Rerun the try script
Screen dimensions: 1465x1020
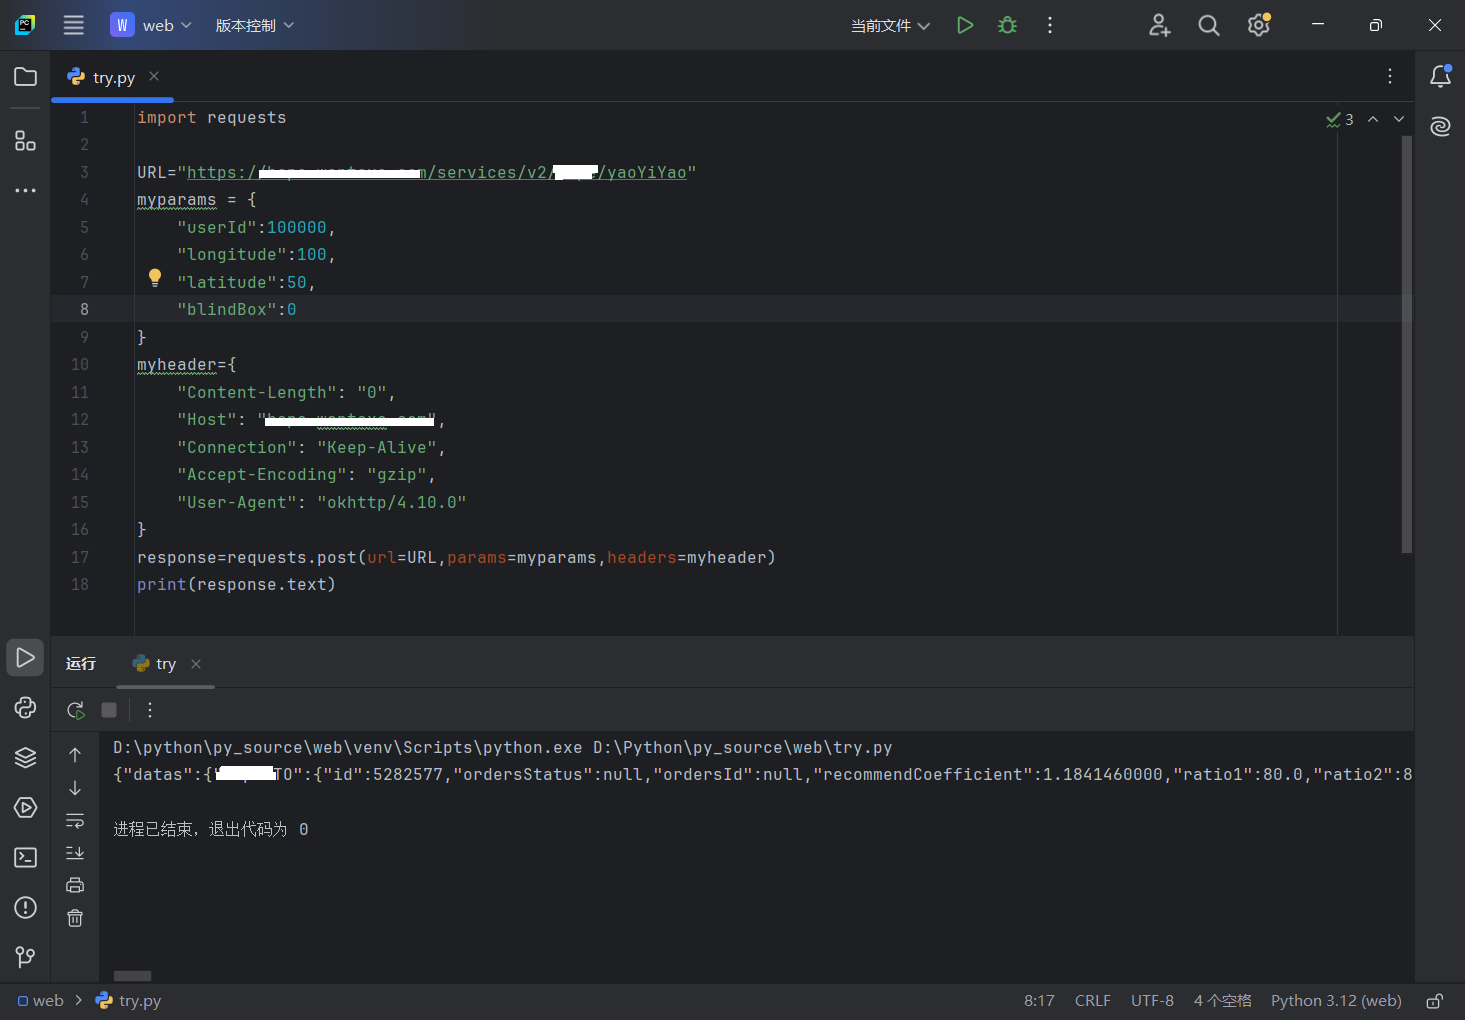75,710
